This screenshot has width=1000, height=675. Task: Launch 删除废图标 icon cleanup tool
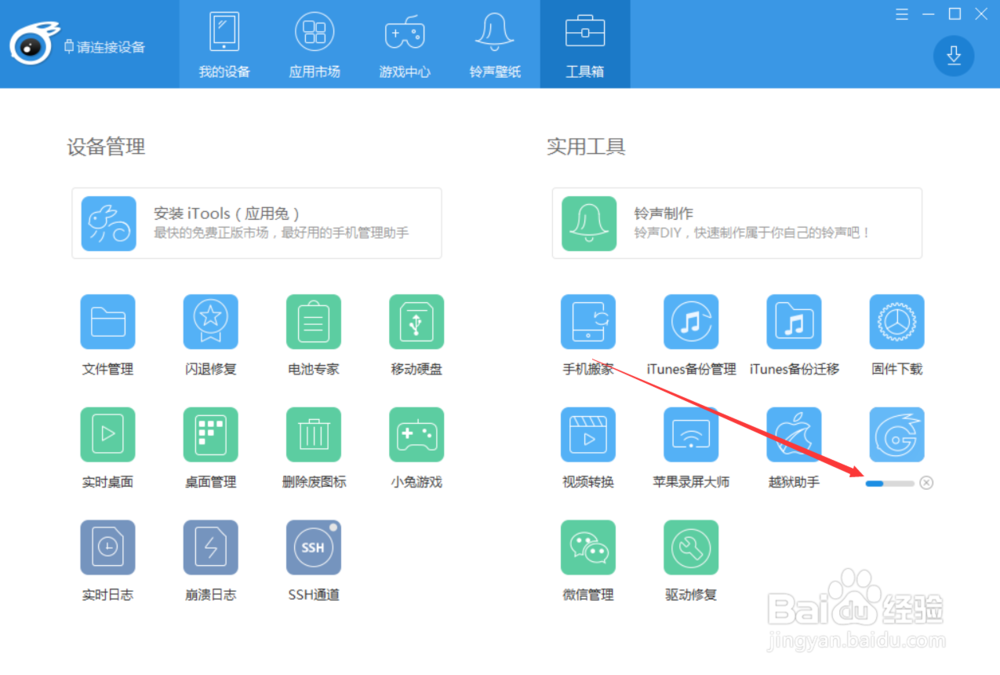pyautogui.click(x=313, y=434)
